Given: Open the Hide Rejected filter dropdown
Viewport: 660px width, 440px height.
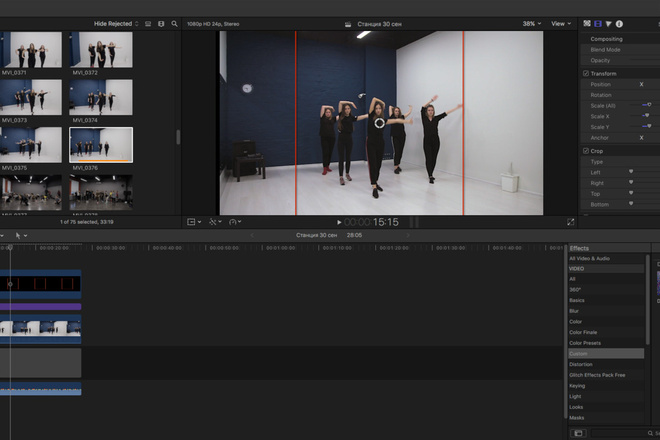Looking at the screenshot, I should pos(116,24).
